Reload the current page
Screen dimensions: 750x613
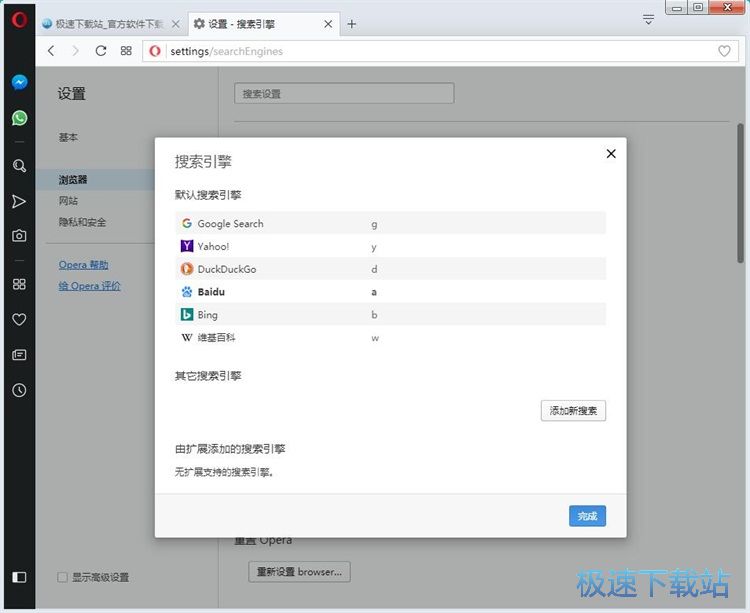pyautogui.click(x=100, y=51)
